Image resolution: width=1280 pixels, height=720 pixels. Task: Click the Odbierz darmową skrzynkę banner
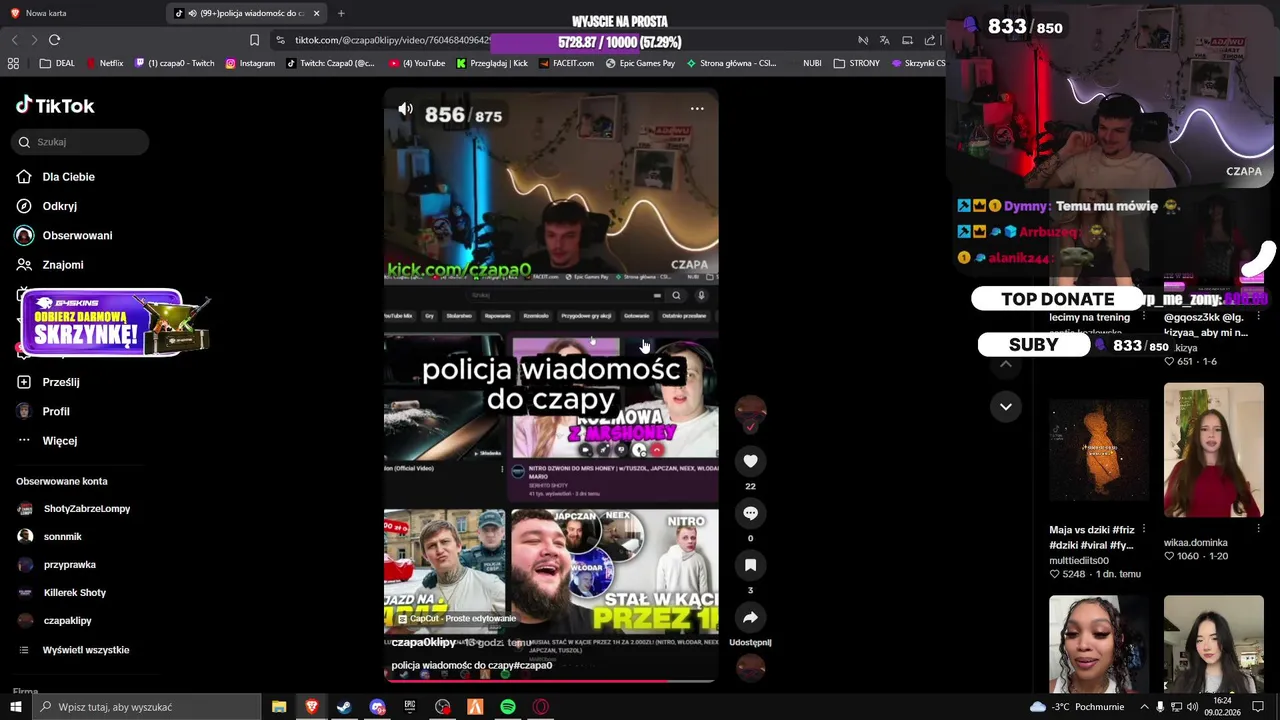(113, 324)
